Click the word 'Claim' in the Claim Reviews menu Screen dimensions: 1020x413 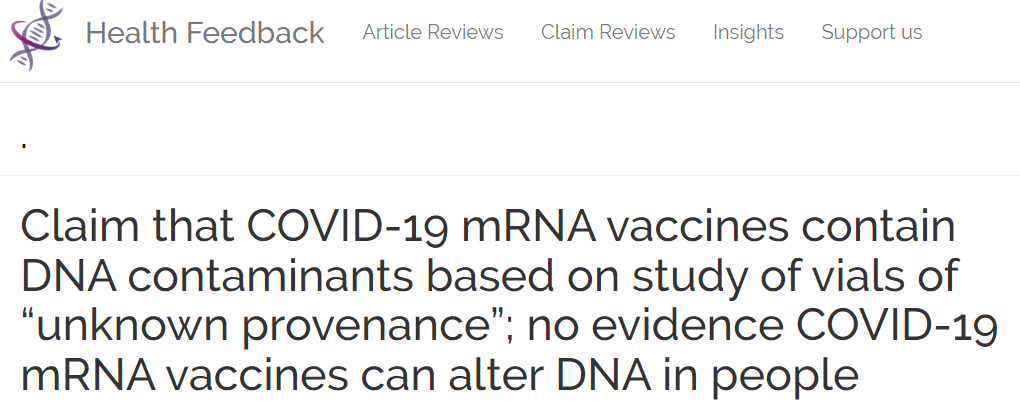click(x=565, y=32)
